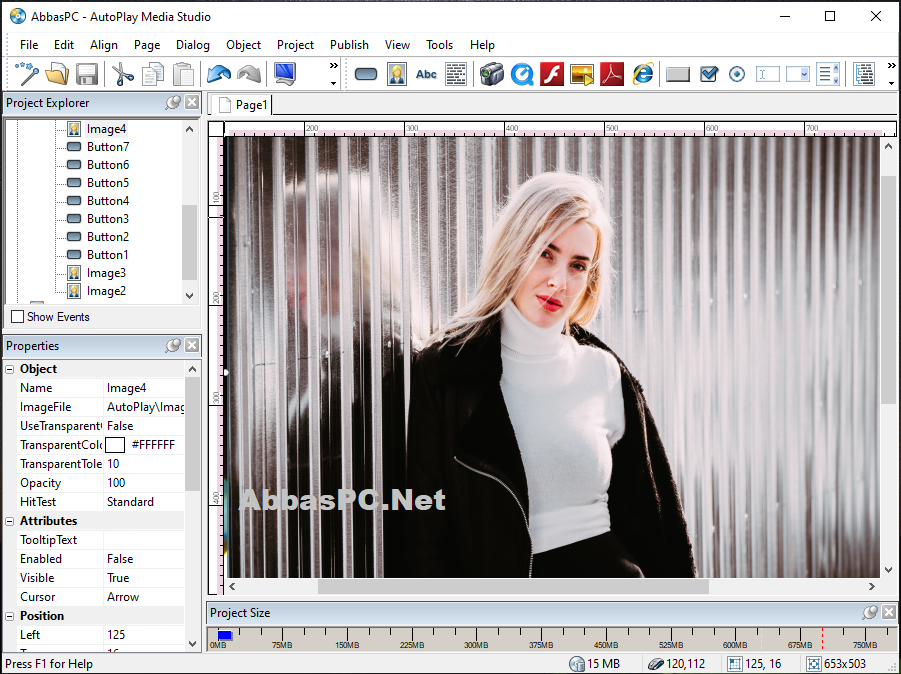Insert a Video object with camcorder icon

pos(492,74)
